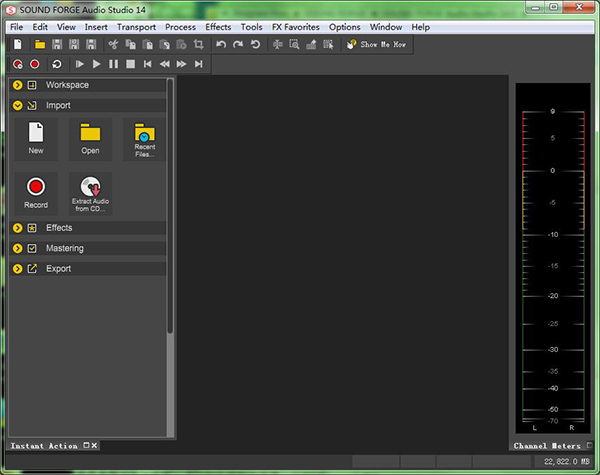Click the Stop transport button

(x=130, y=64)
